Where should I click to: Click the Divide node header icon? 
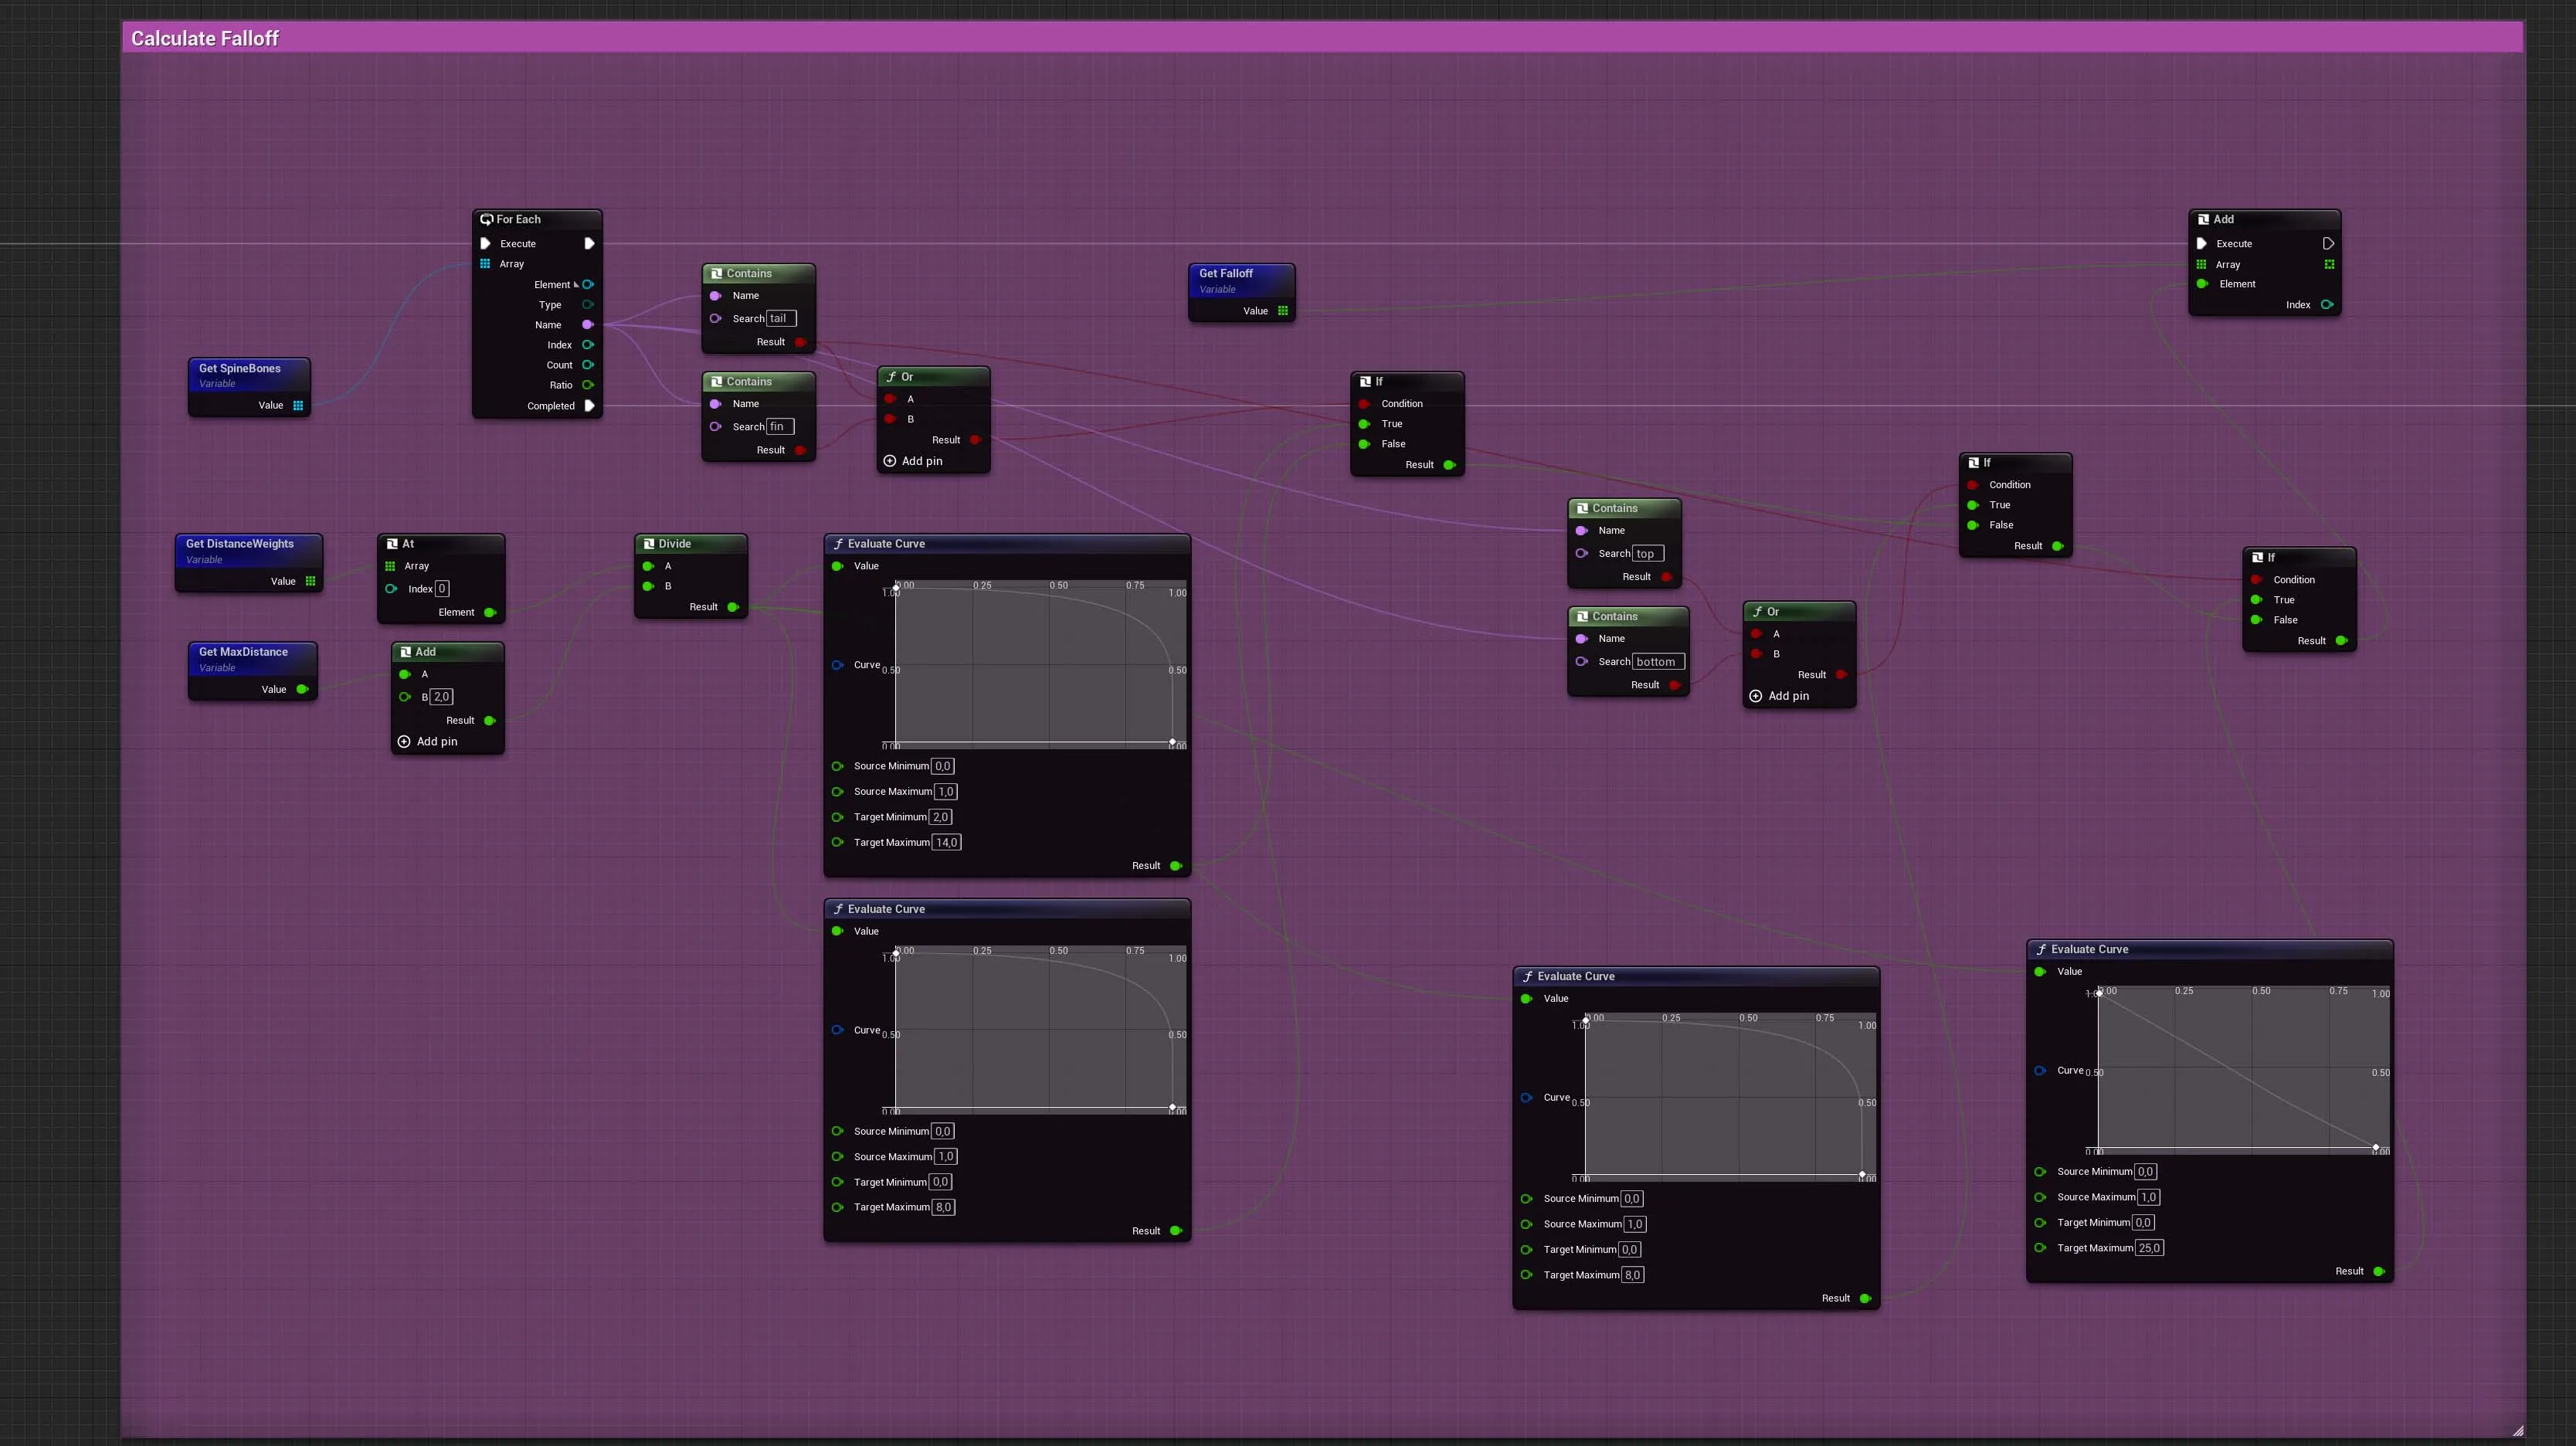point(649,544)
